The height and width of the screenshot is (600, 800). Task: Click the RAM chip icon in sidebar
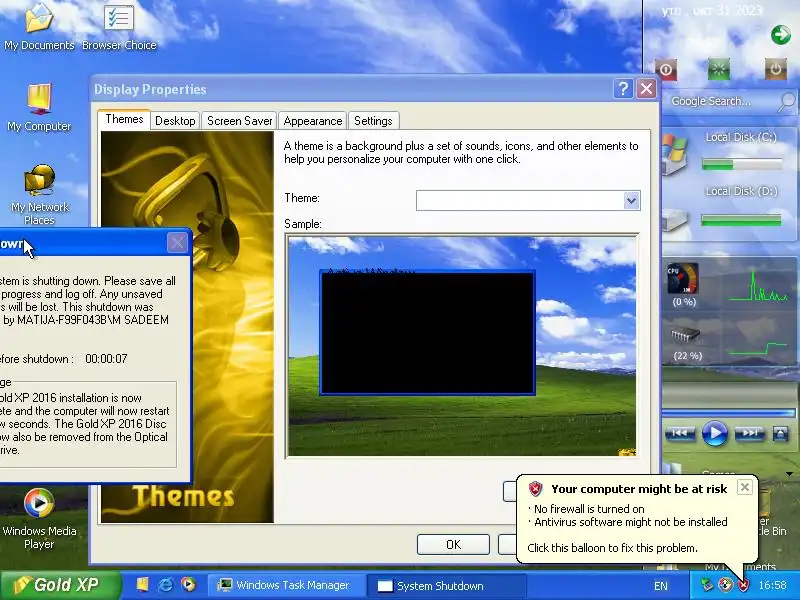coord(685,335)
